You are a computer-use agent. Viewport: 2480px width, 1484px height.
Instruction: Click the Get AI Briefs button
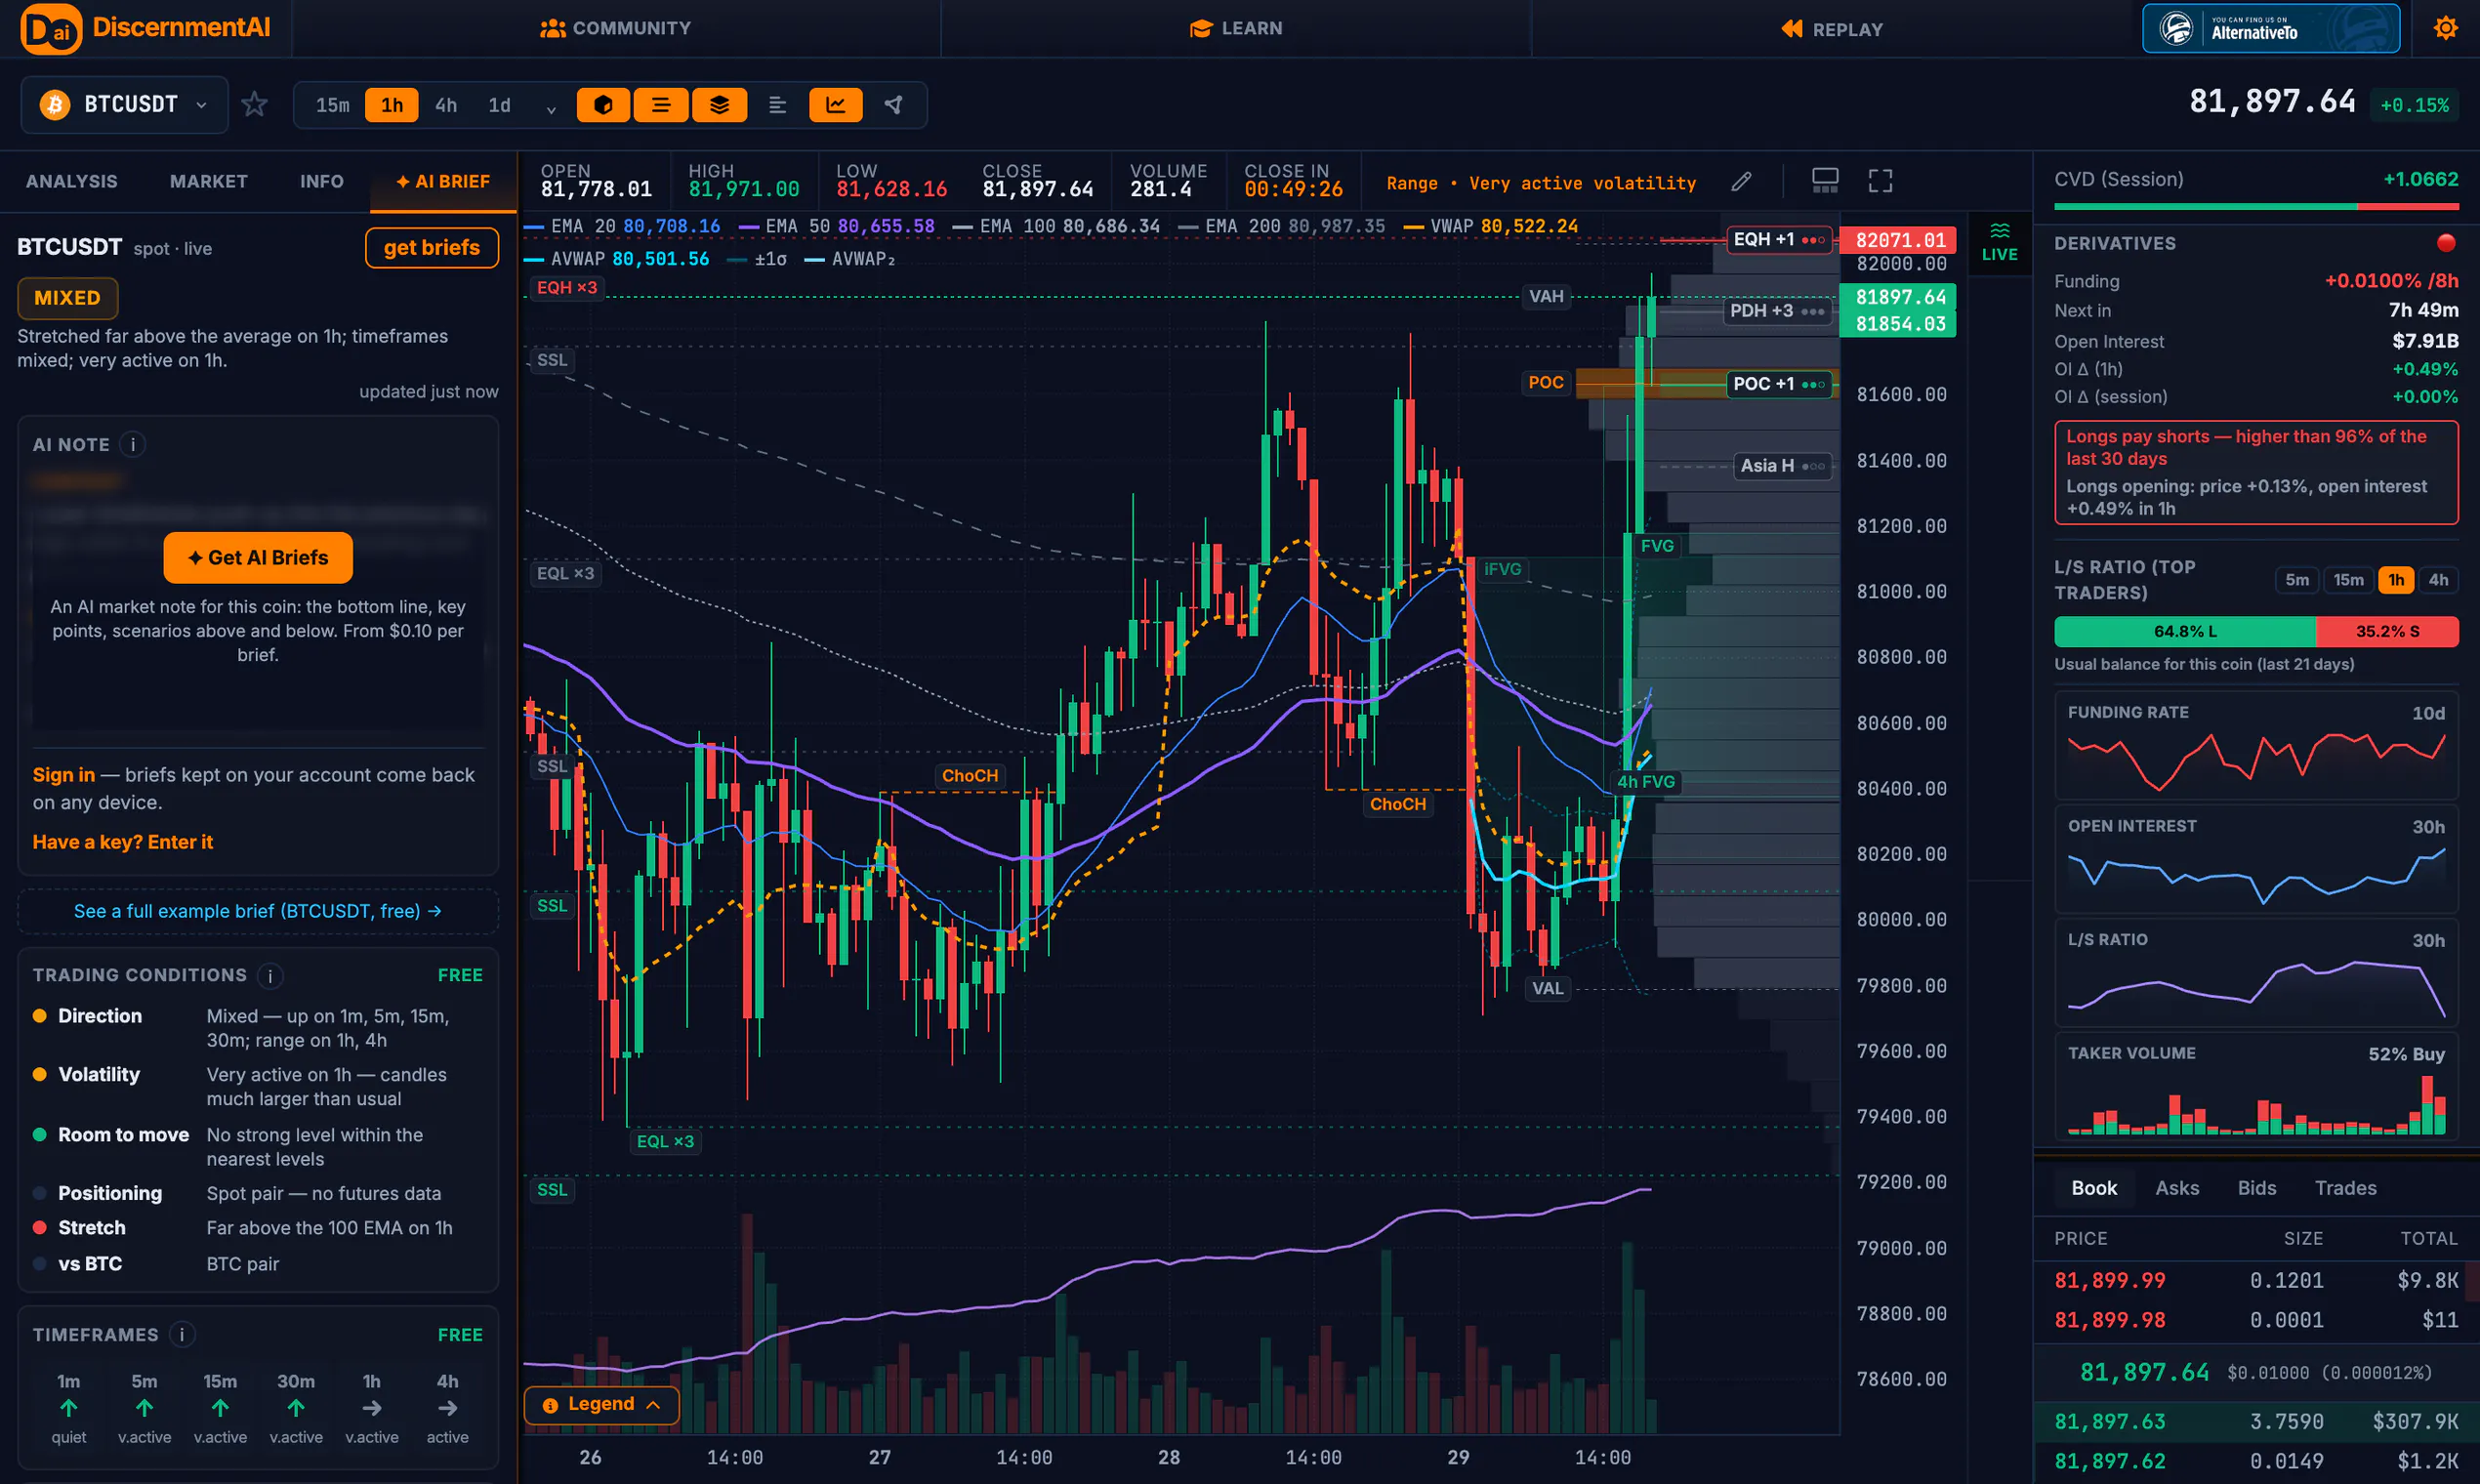coord(258,557)
